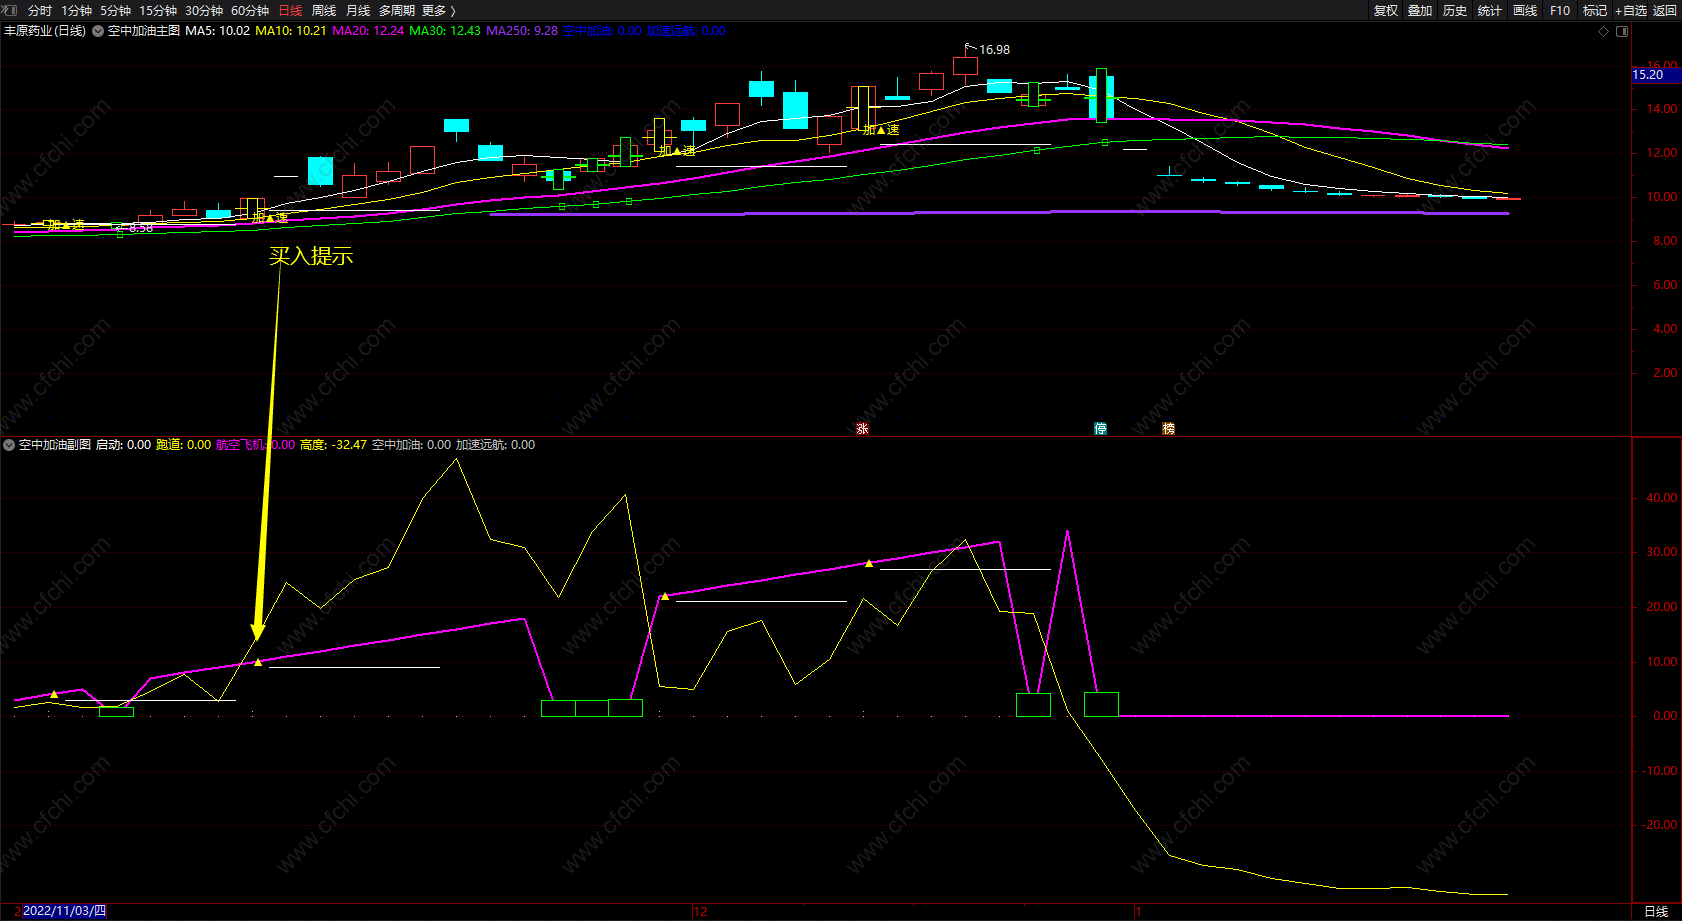
Task: Switch to 日线 daily chart tab
Action: pos(290,10)
